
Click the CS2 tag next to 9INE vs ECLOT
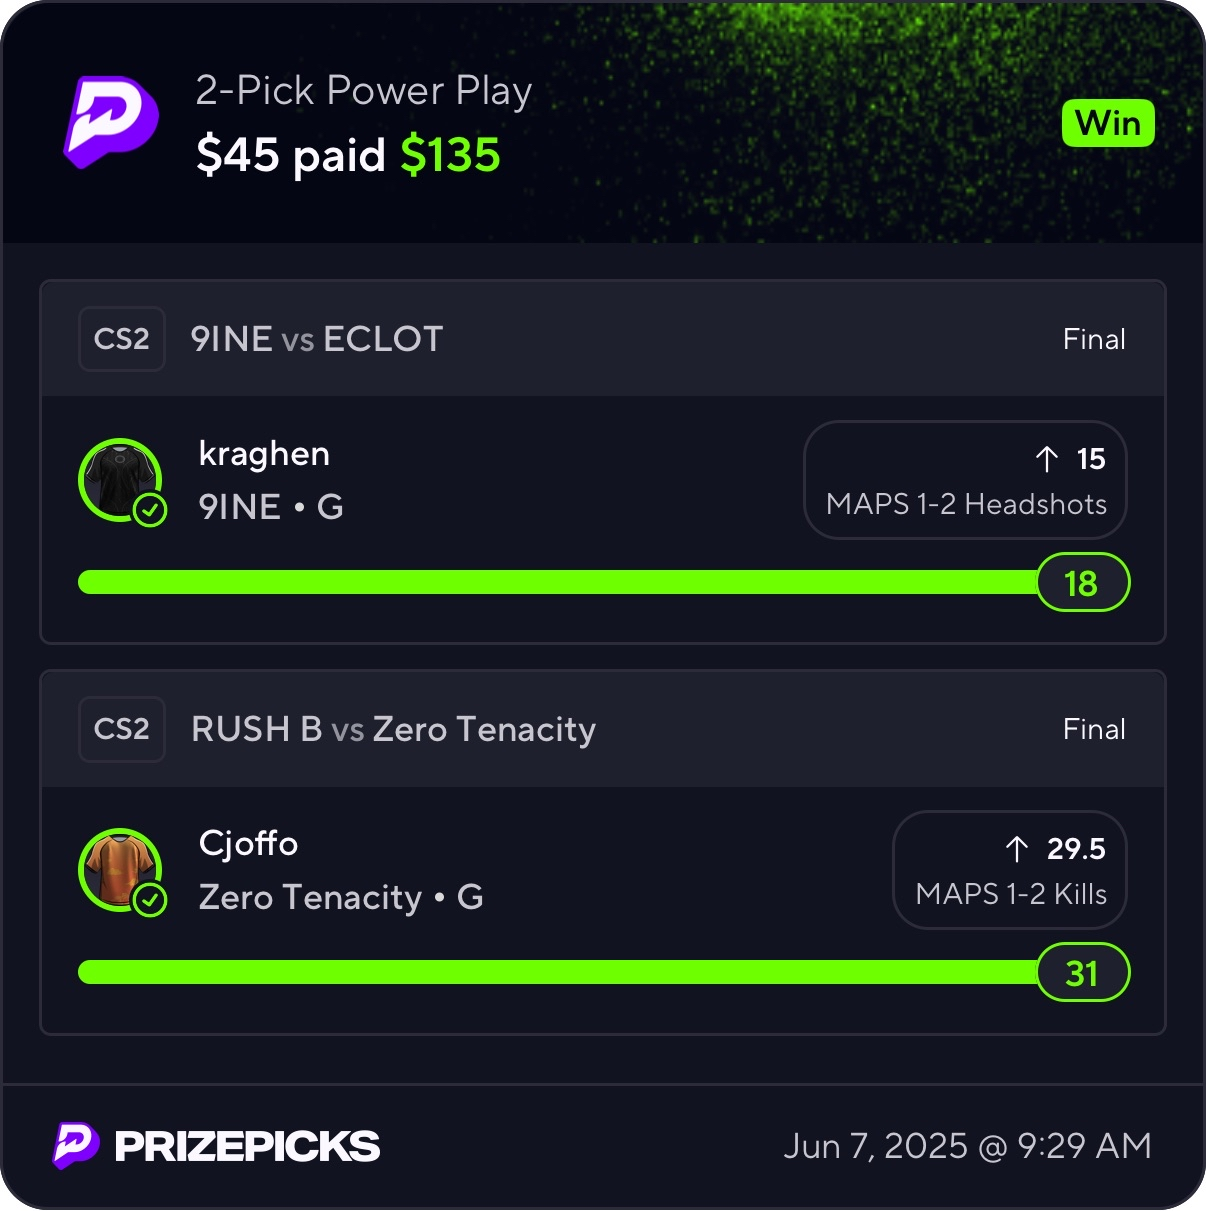(122, 339)
